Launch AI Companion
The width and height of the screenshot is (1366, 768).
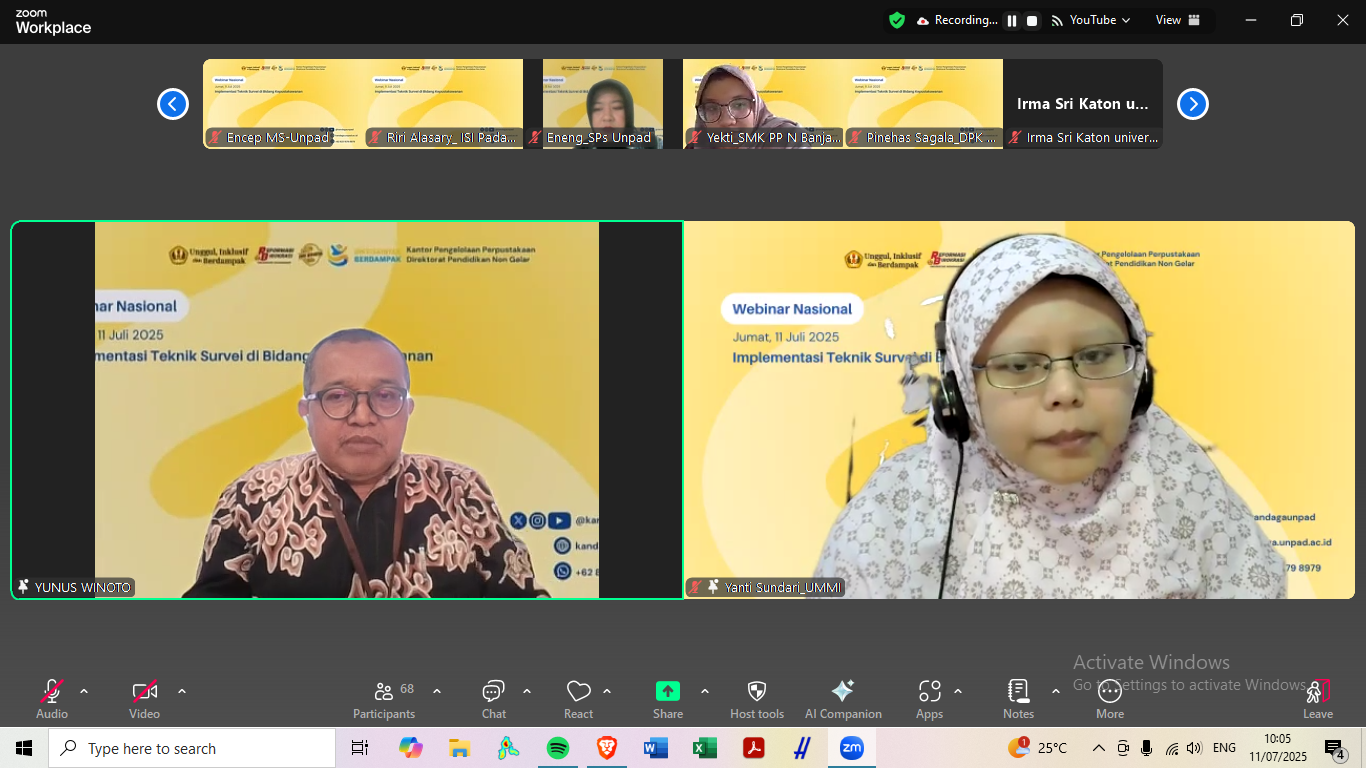click(843, 698)
